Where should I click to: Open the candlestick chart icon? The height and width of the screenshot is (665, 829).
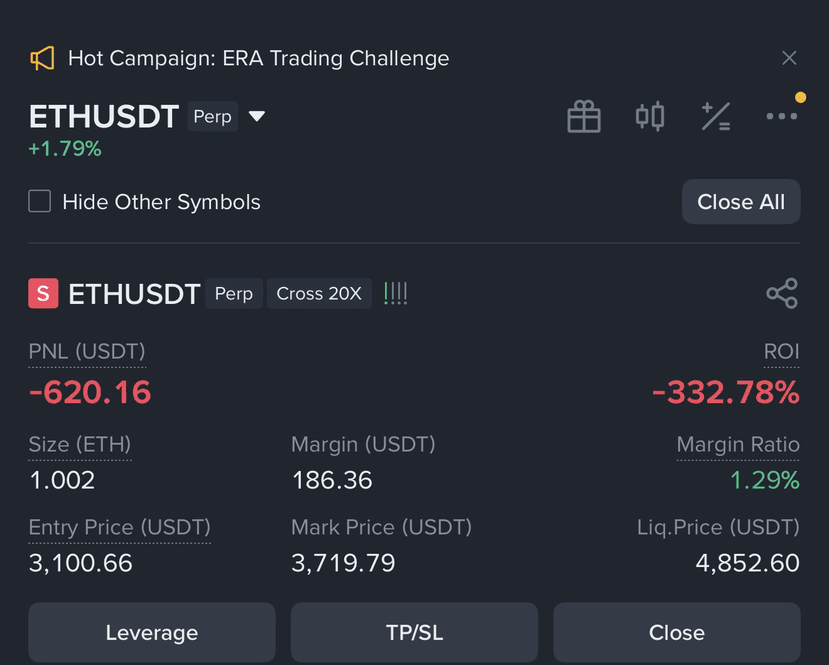(x=650, y=116)
